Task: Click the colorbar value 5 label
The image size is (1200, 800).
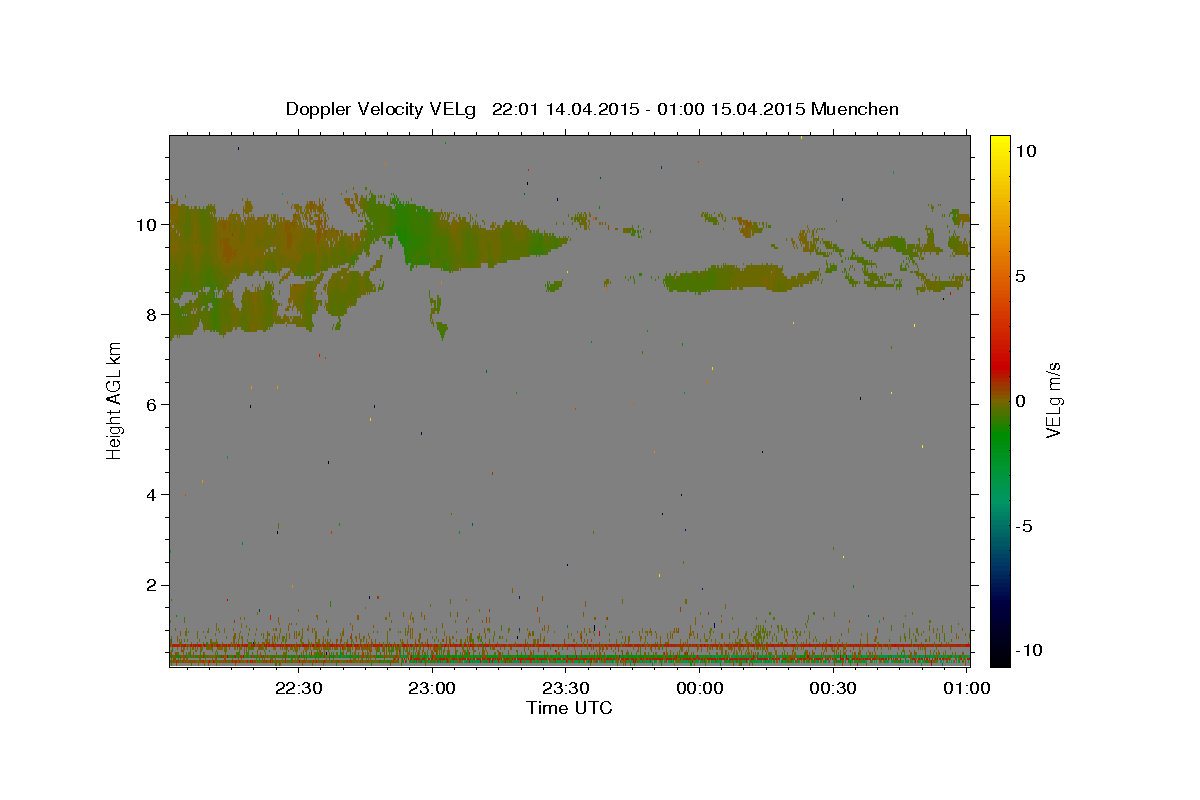Action: [1021, 276]
